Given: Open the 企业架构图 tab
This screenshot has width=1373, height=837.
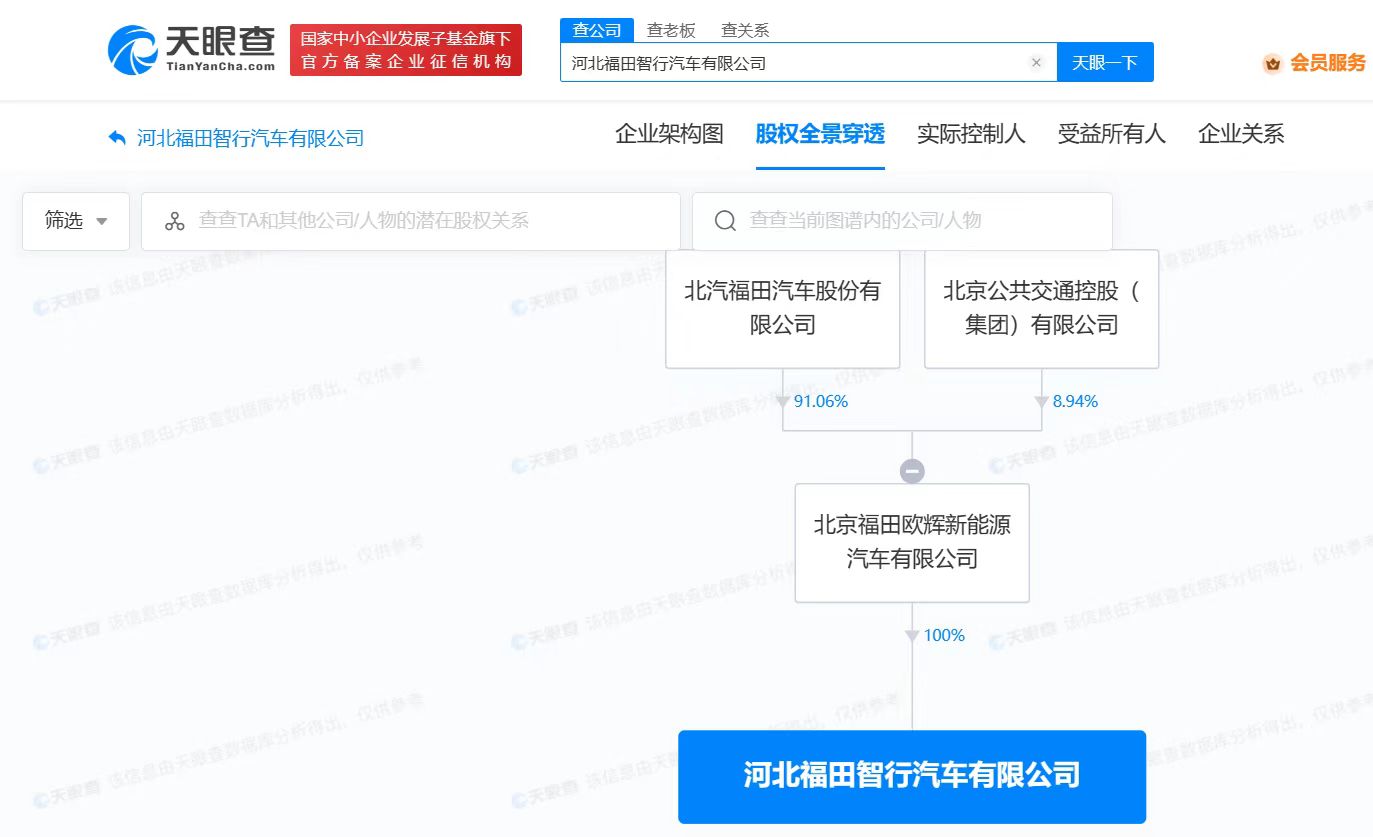Looking at the screenshot, I should point(669,134).
